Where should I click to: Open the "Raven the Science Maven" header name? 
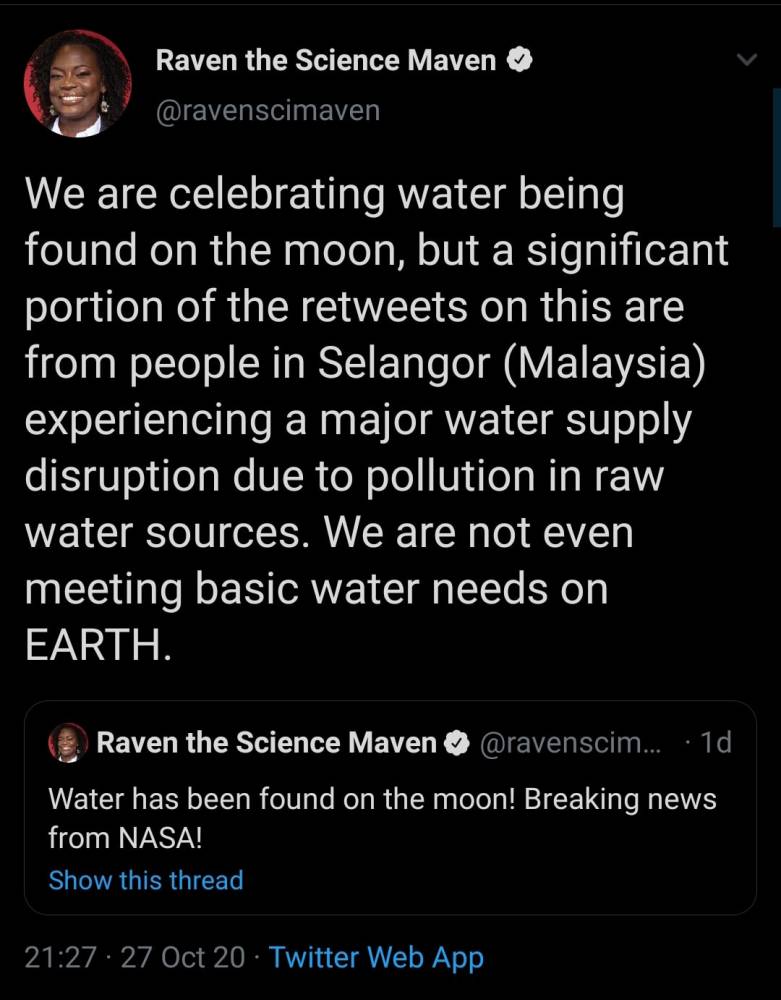(326, 61)
